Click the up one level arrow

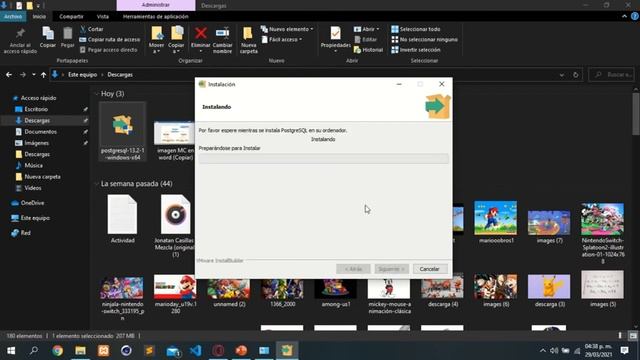(43, 75)
